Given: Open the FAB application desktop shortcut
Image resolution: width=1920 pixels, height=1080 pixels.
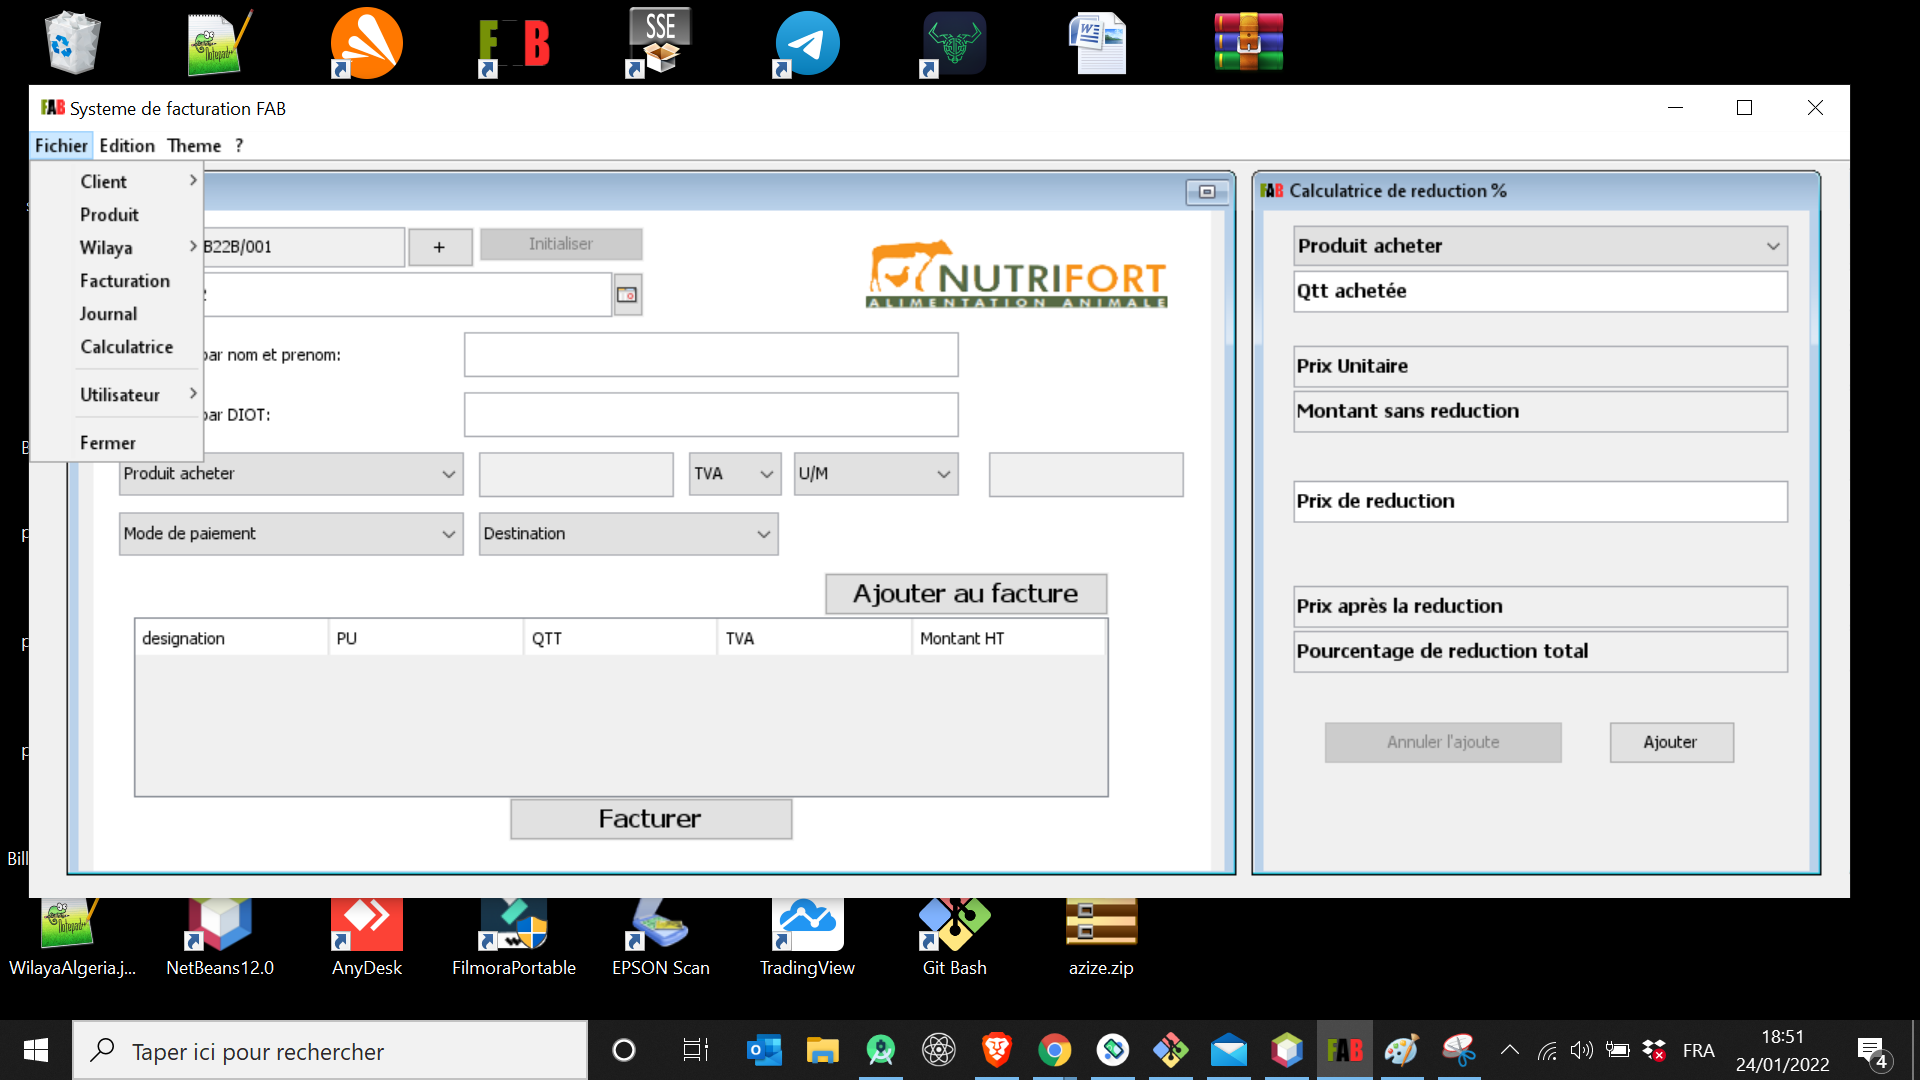Looking at the screenshot, I should click(x=514, y=43).
